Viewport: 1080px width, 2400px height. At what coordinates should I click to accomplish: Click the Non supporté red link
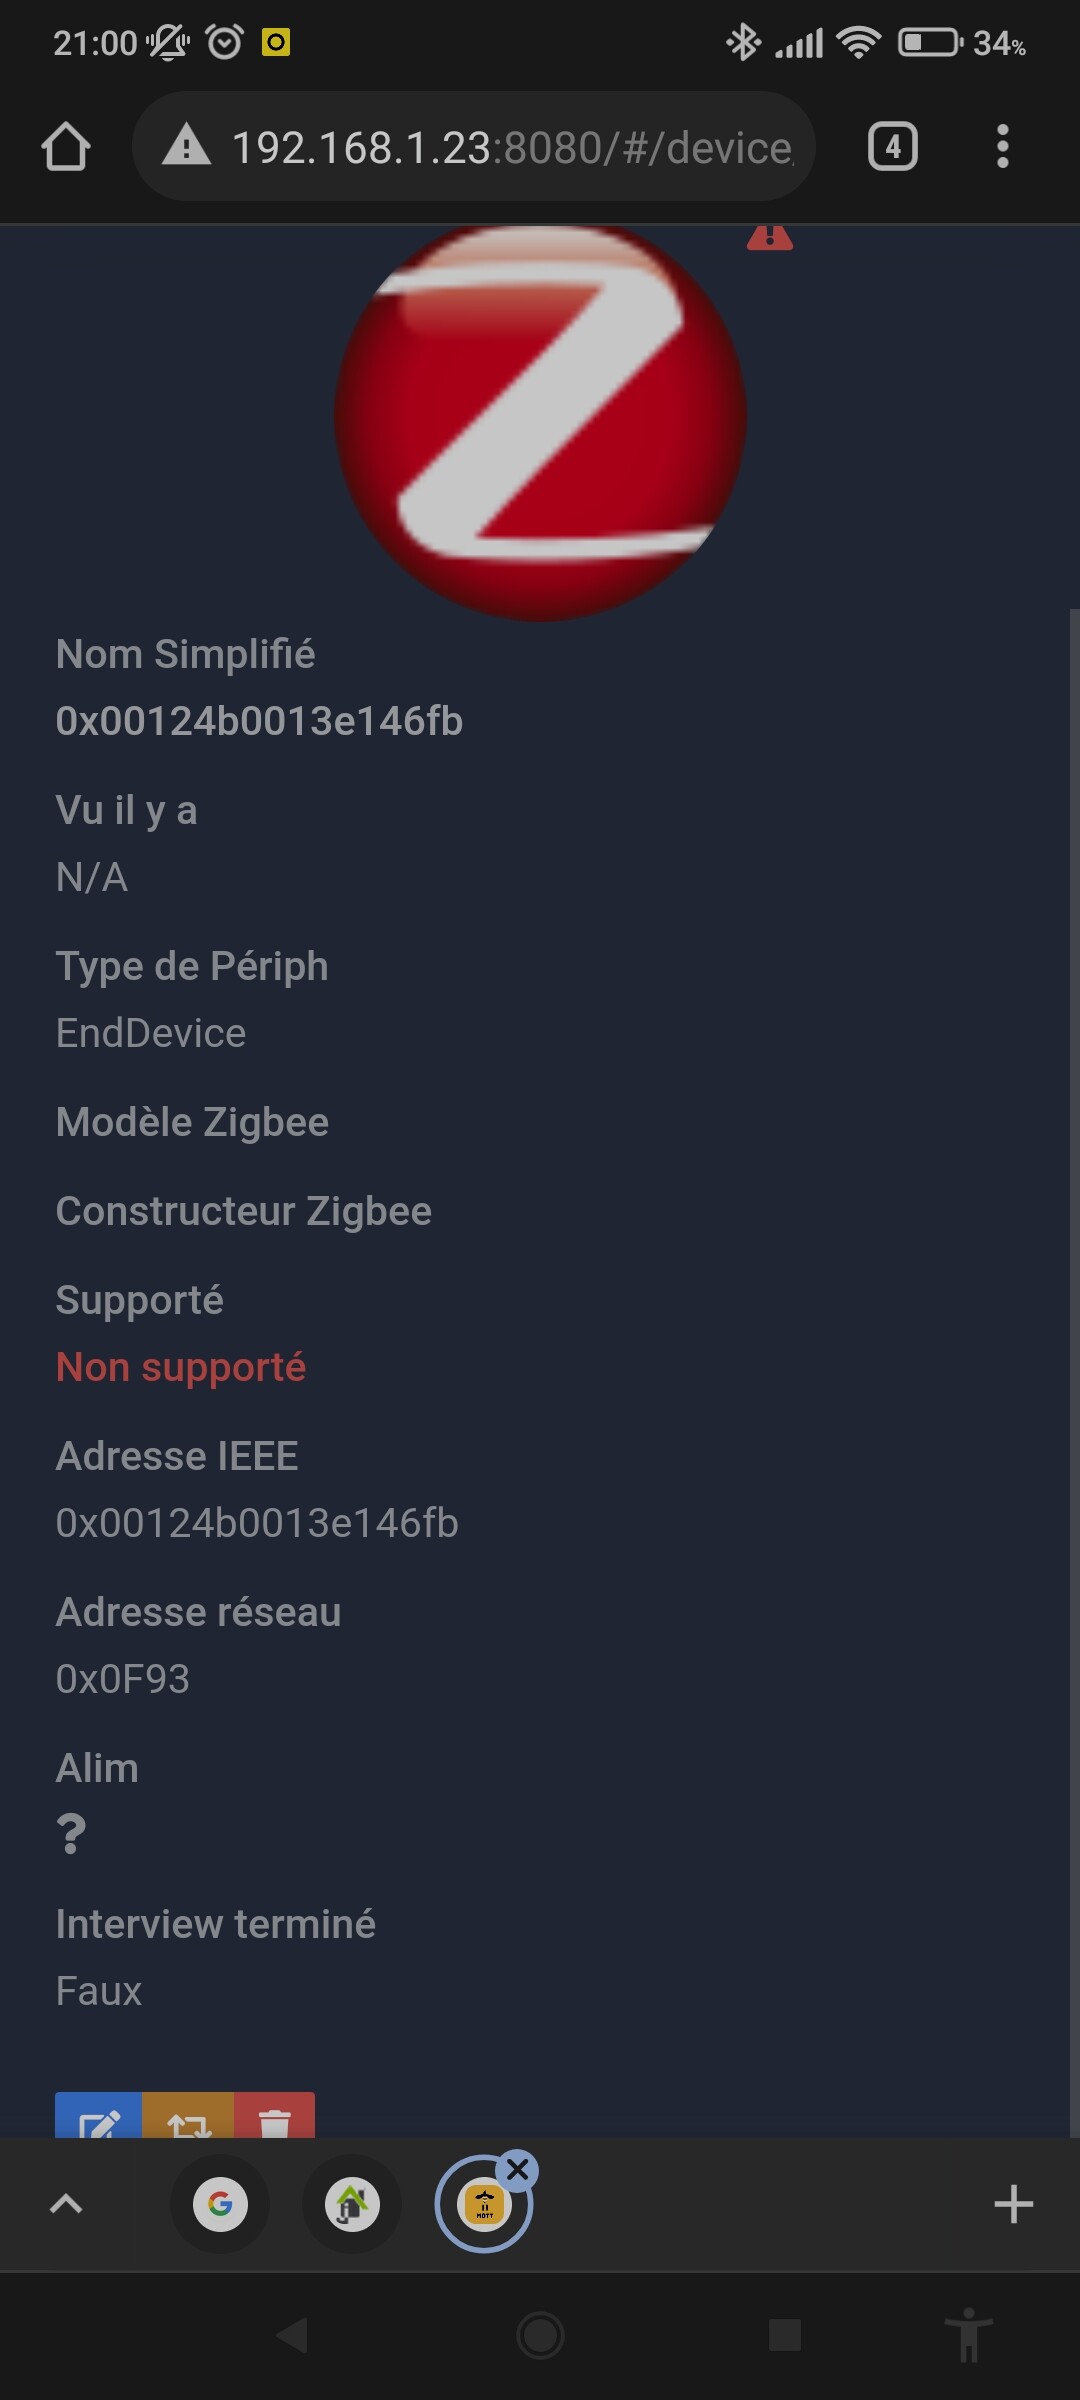tap(181, 1367)
